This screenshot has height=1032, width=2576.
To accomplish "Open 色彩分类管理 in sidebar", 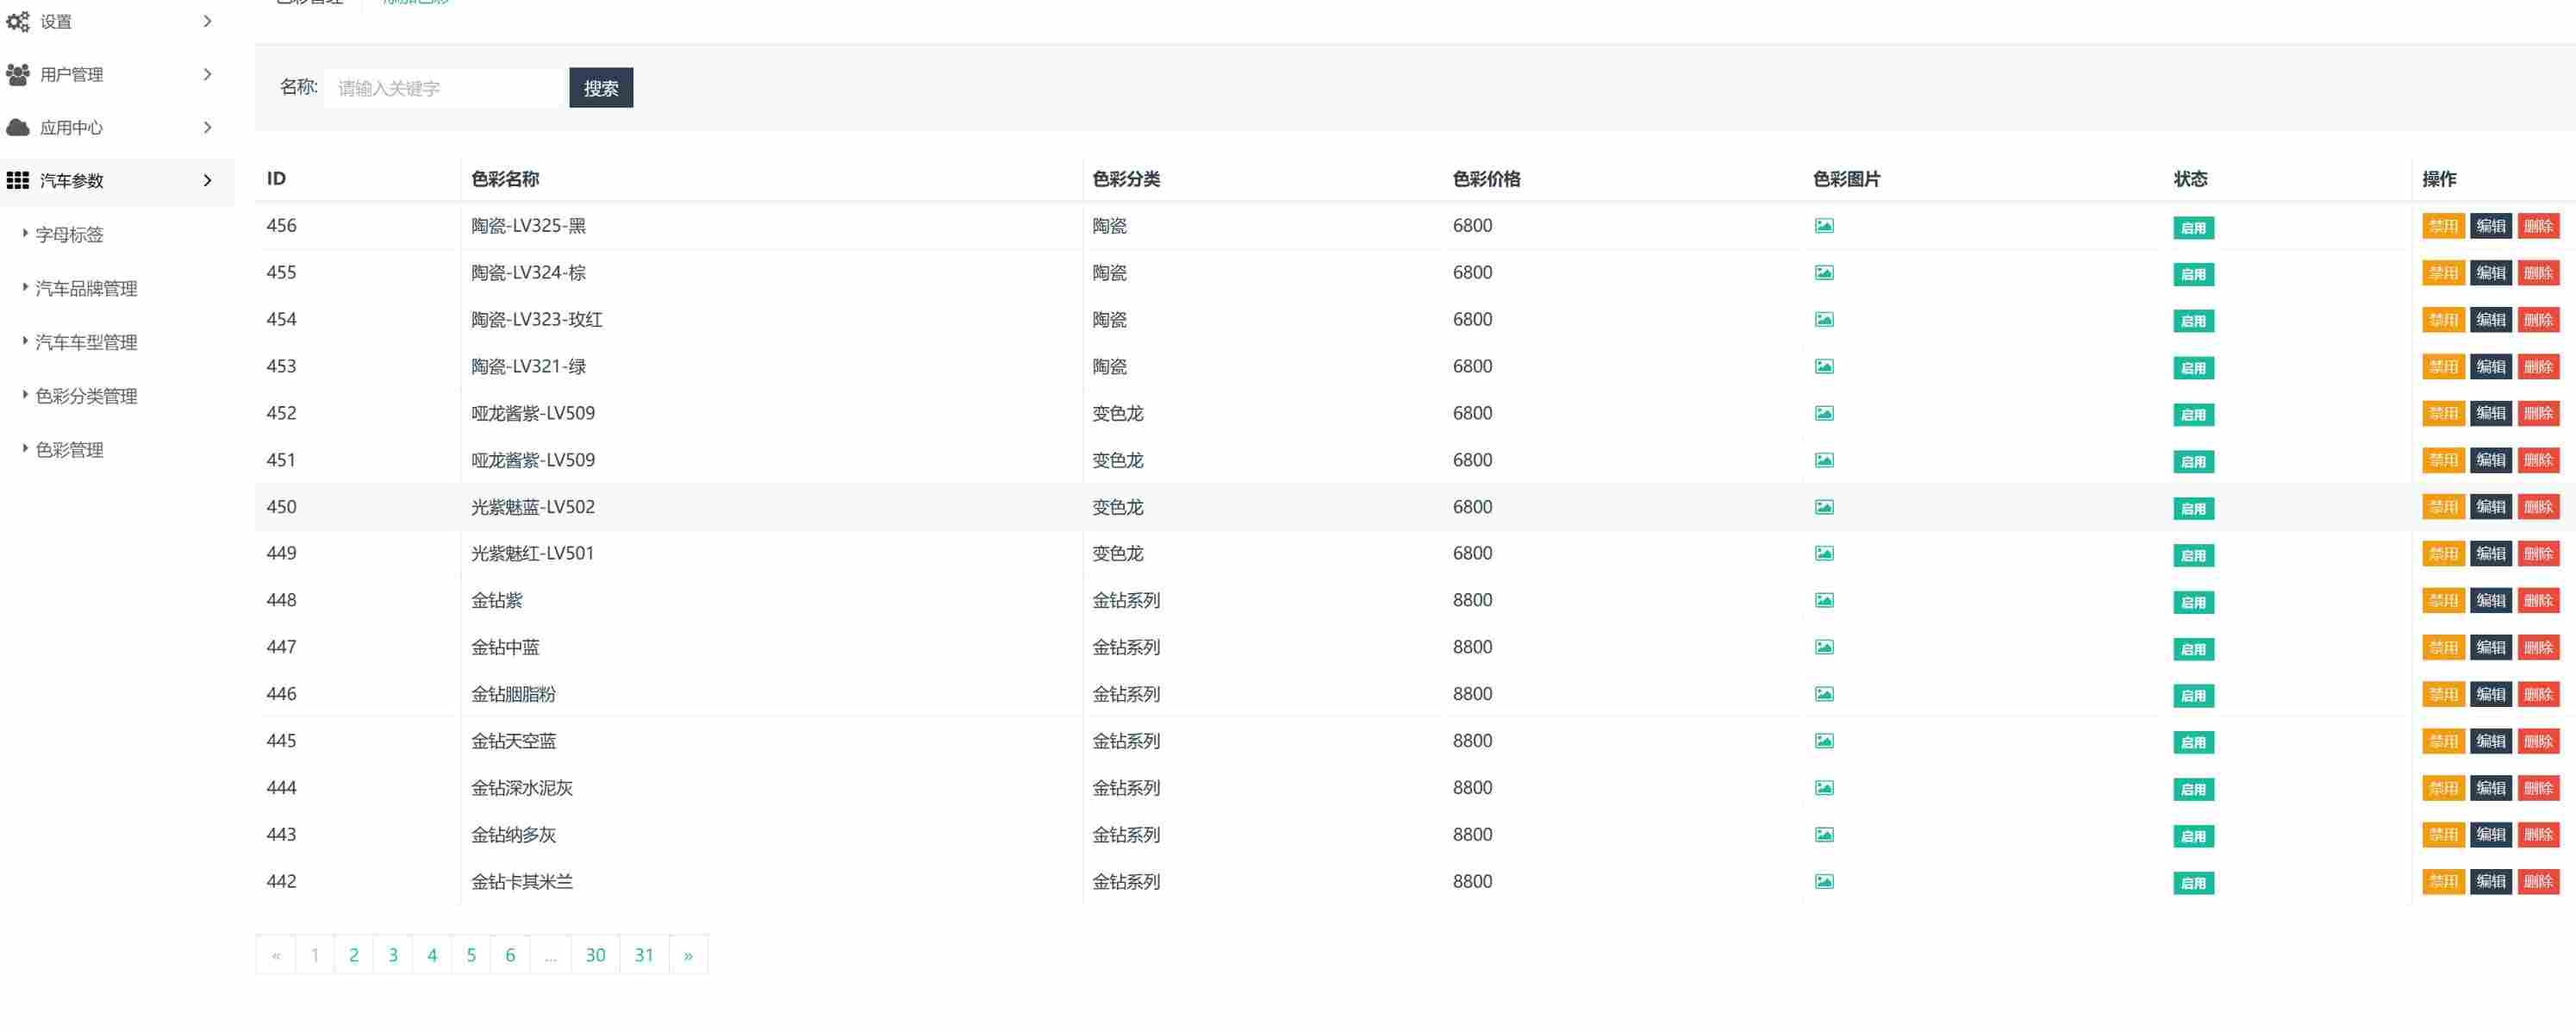I will [86, 396].
